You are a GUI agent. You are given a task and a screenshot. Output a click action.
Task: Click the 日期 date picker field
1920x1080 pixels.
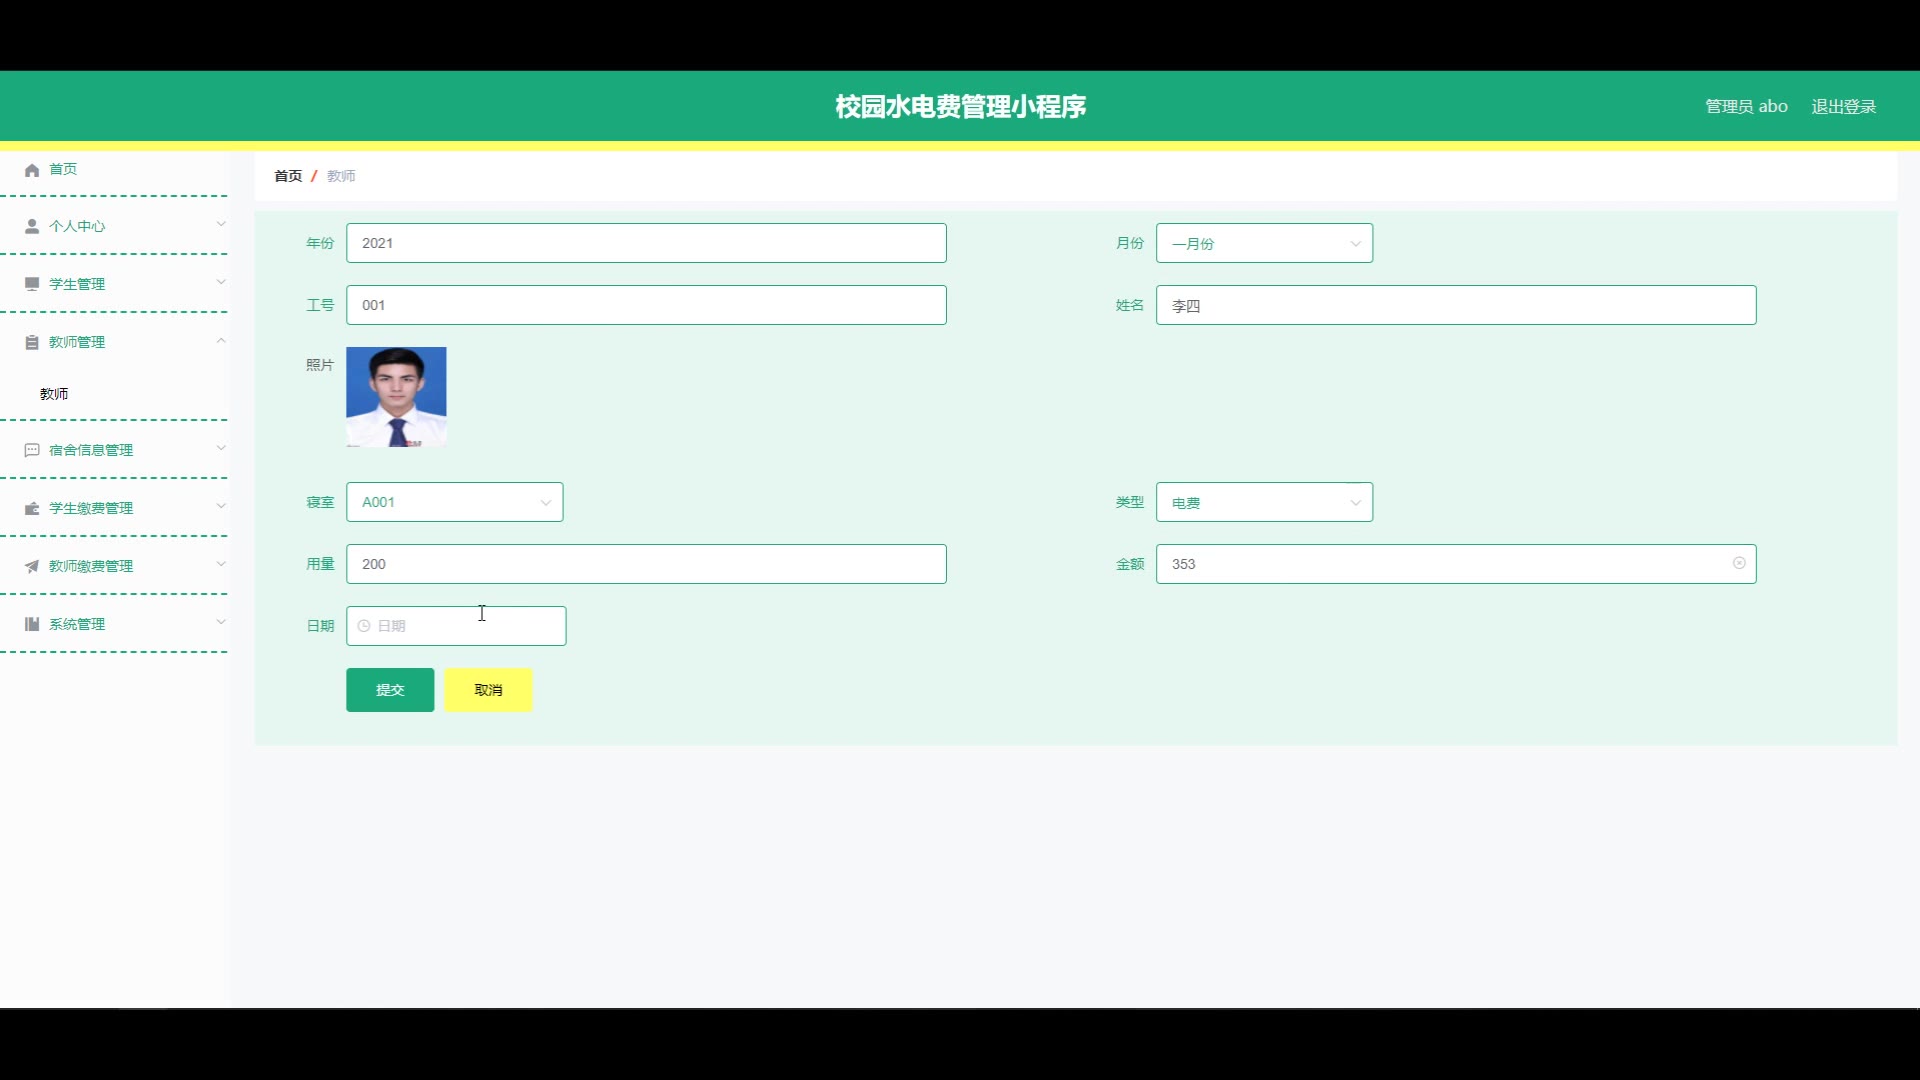pos(456,626)
